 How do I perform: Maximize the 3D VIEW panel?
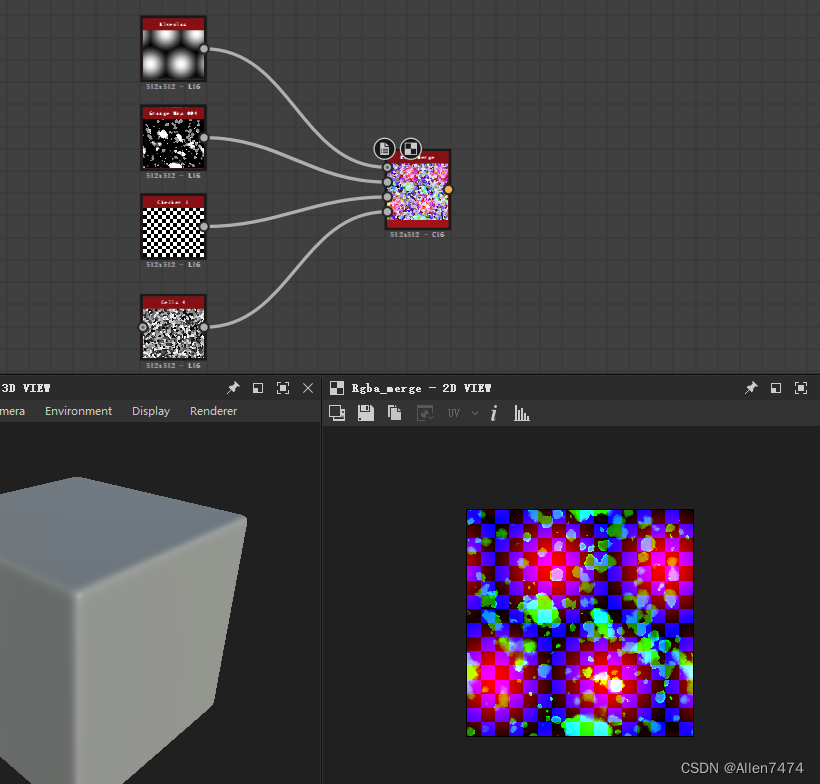click(283, 388)
